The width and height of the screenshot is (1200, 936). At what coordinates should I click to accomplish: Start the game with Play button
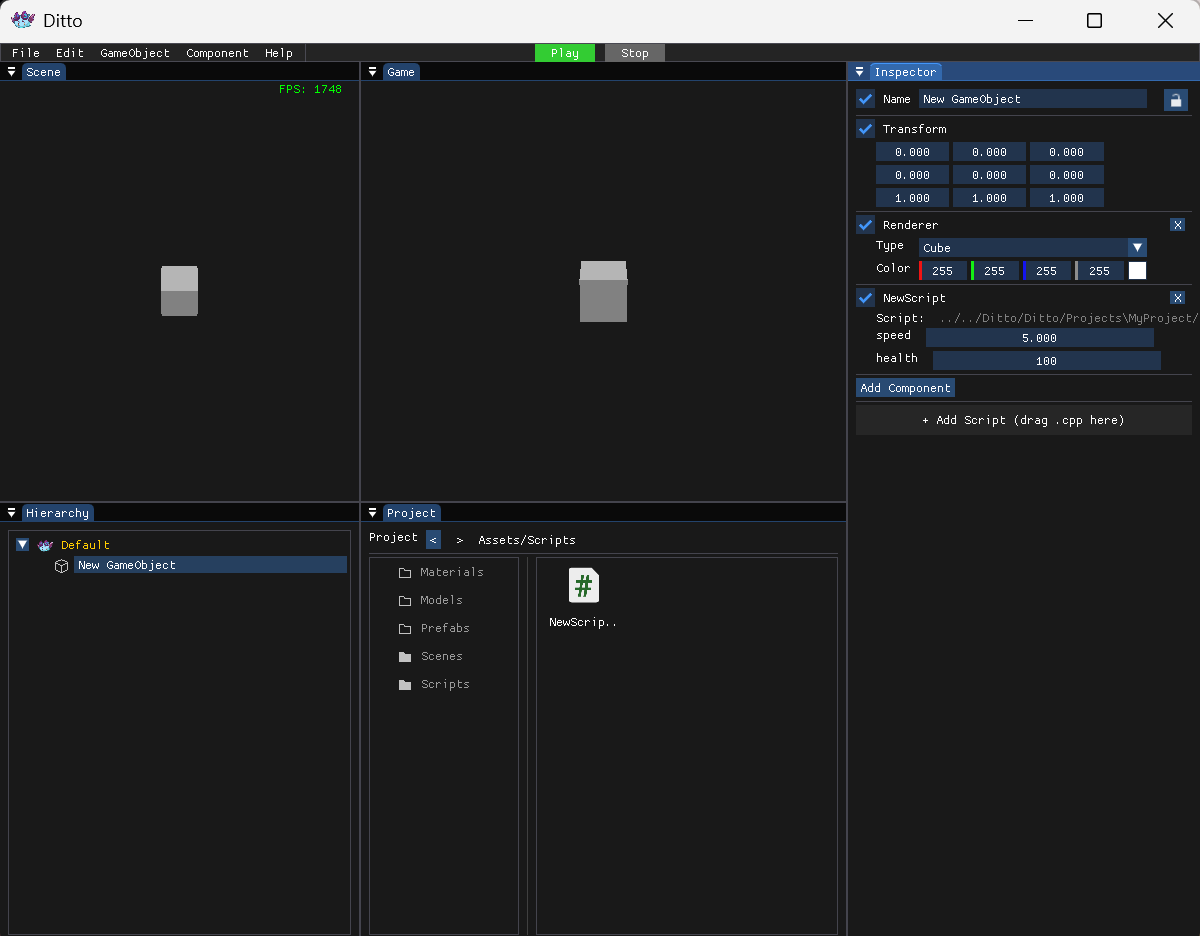565,53
